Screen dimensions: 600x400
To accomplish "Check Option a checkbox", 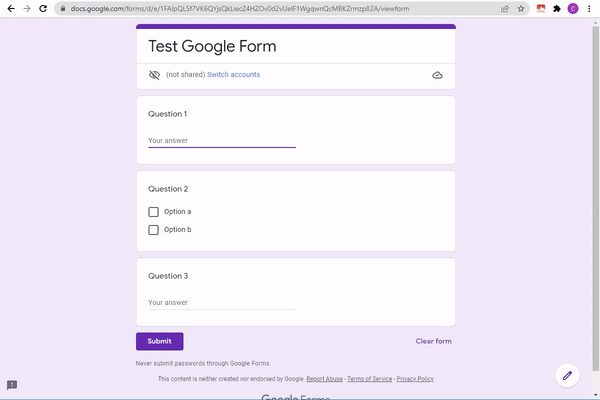I will point(153,212).
